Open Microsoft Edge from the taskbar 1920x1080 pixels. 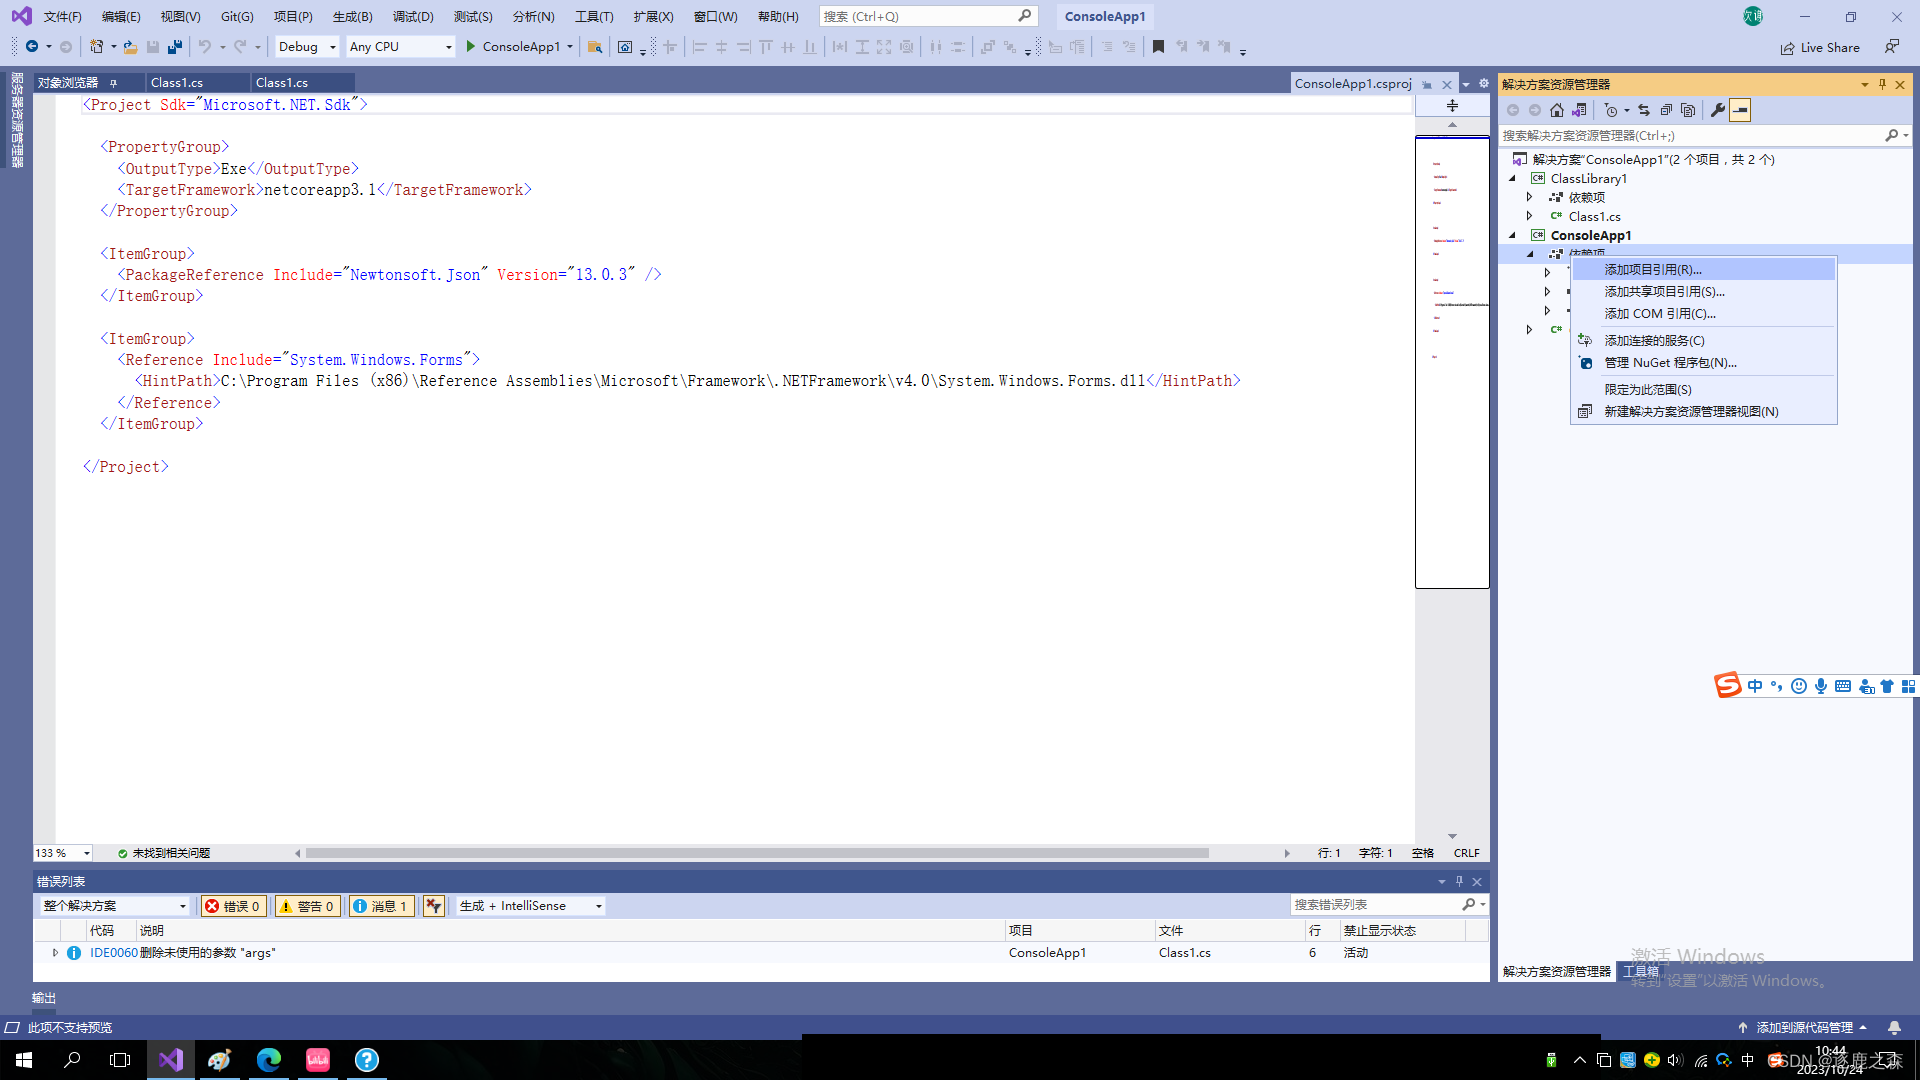tap(269, 1060)
